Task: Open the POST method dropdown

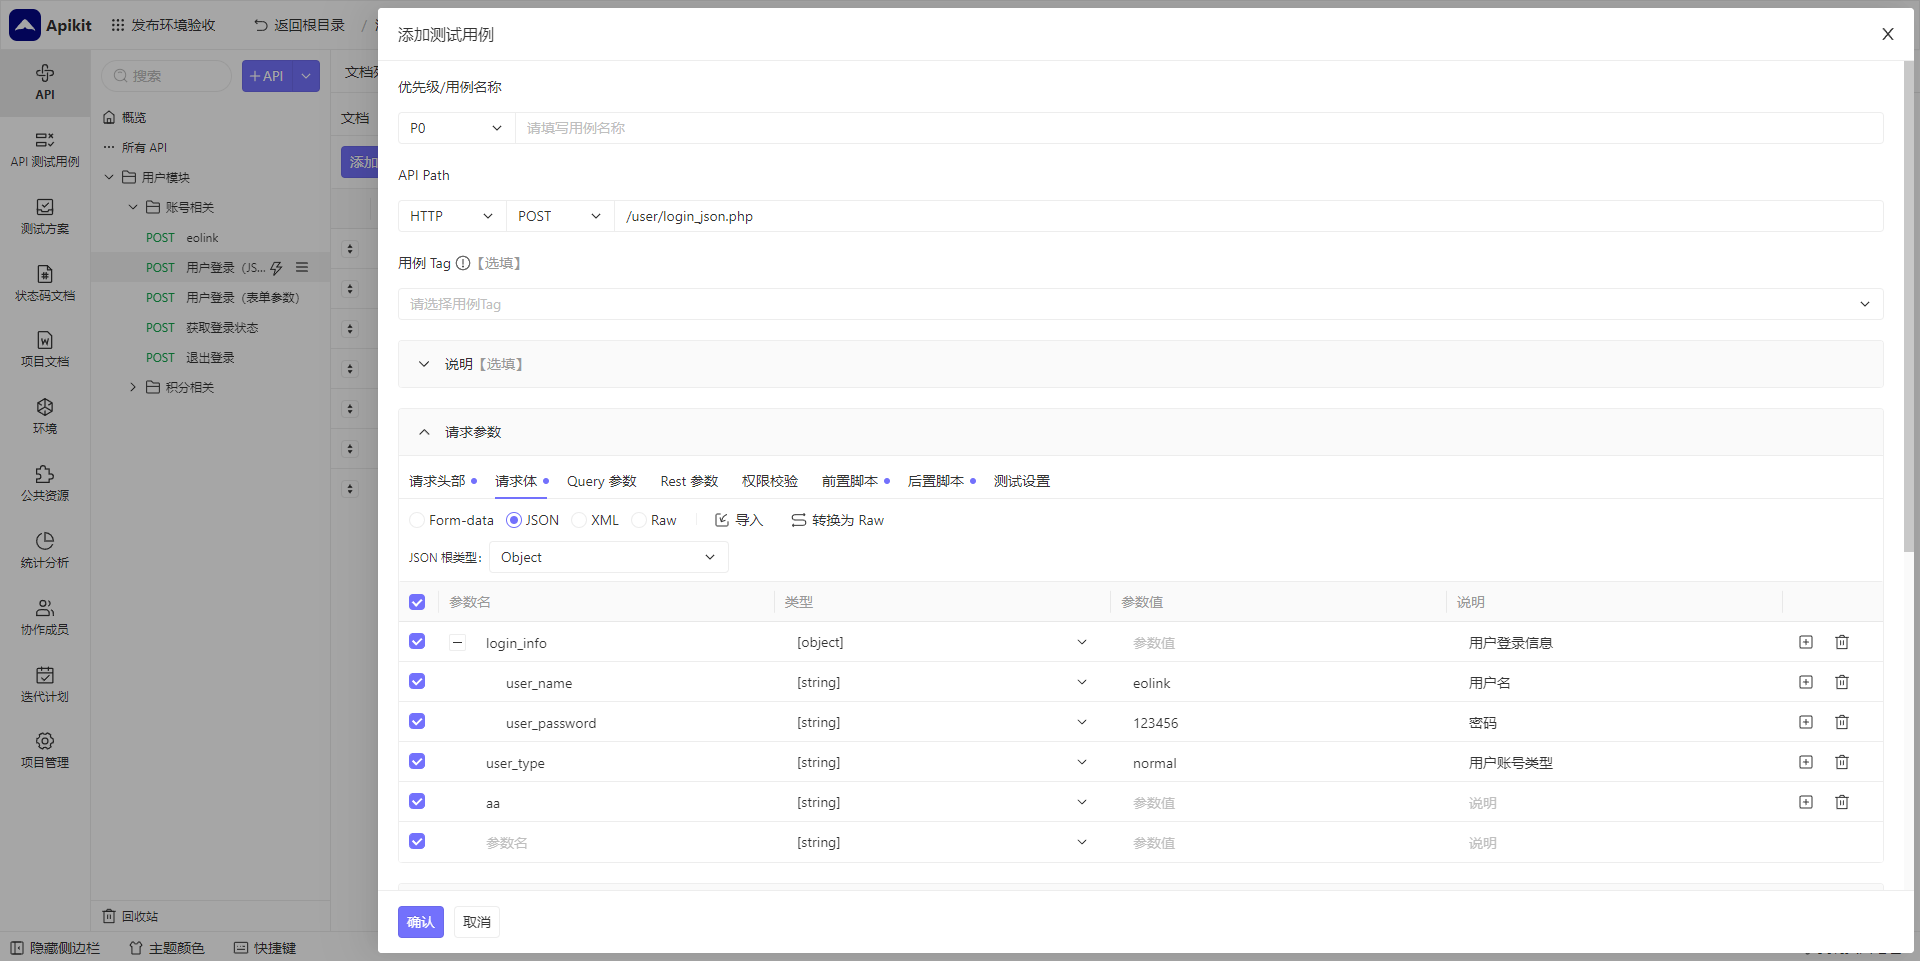Action: tap(560, 216)
